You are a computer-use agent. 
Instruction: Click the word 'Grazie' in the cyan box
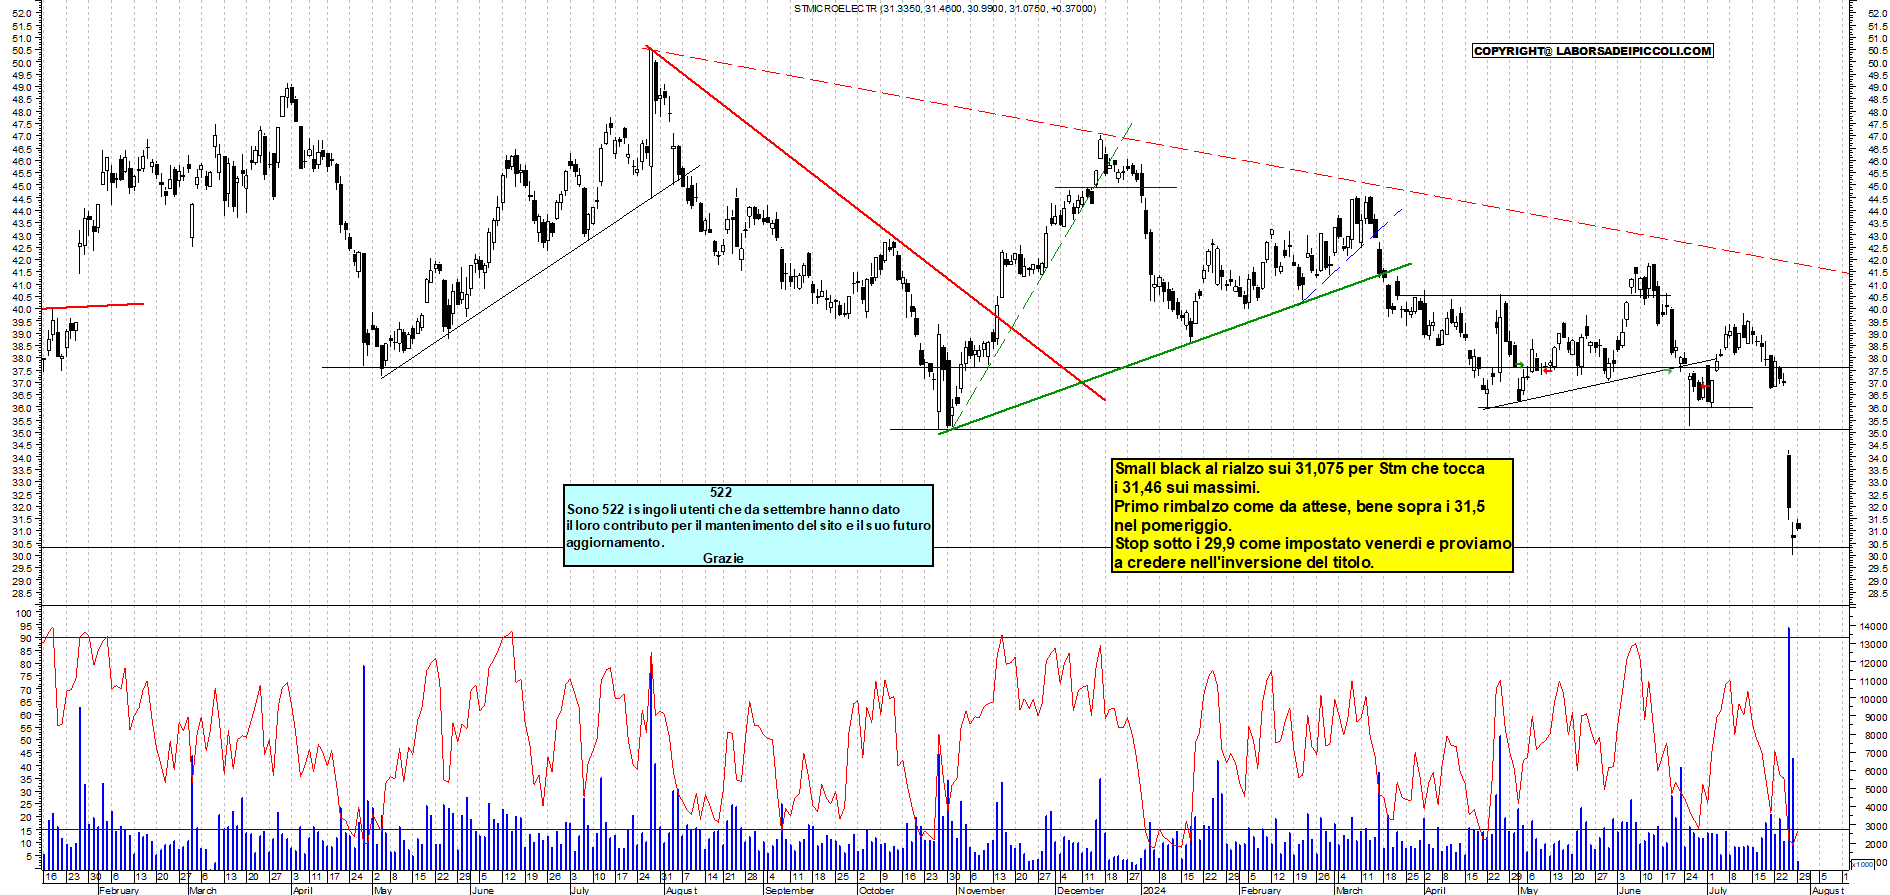click(723, 558)
